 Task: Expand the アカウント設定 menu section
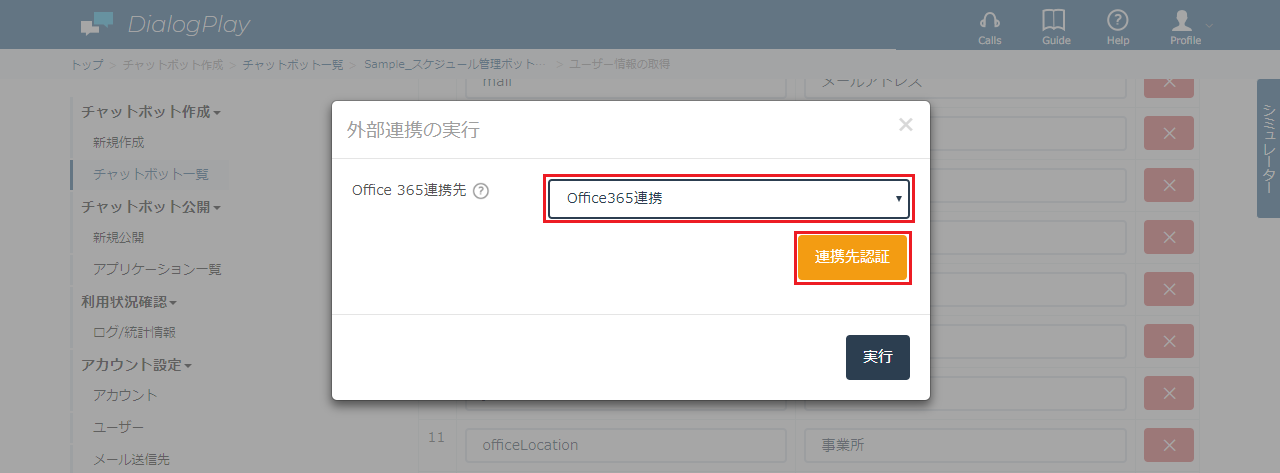pyautogui.click(x=136, y=364)
